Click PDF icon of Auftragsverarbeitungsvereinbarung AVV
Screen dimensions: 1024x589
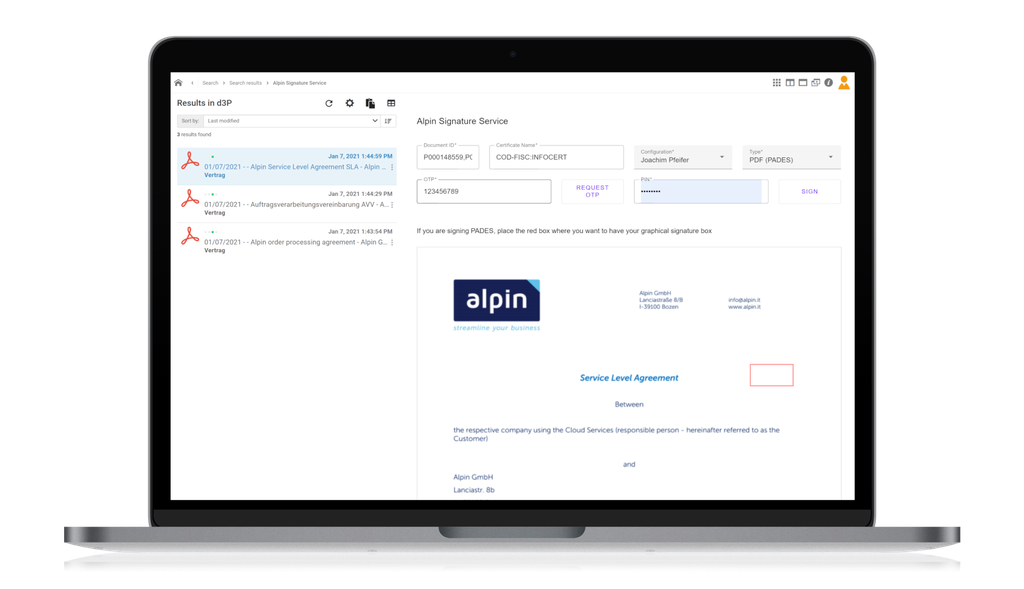[x=190, y=199]
